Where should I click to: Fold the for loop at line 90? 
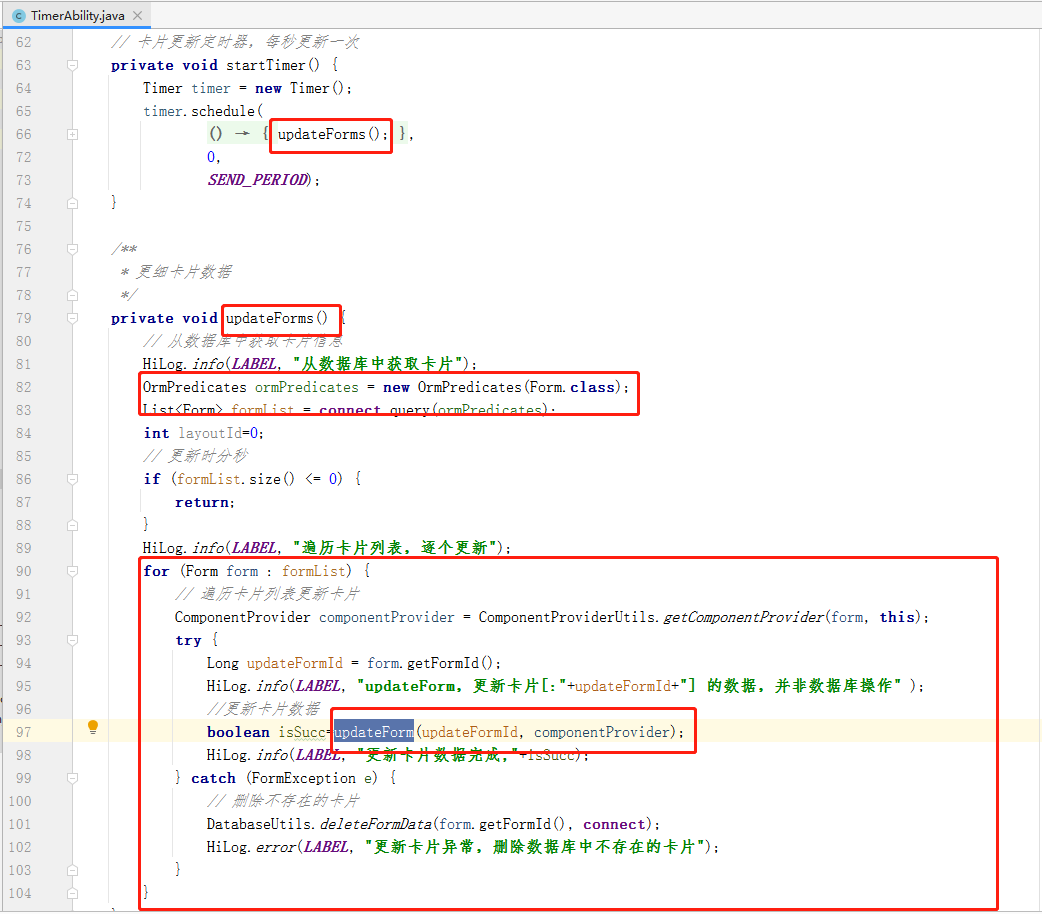click(72, 571)
